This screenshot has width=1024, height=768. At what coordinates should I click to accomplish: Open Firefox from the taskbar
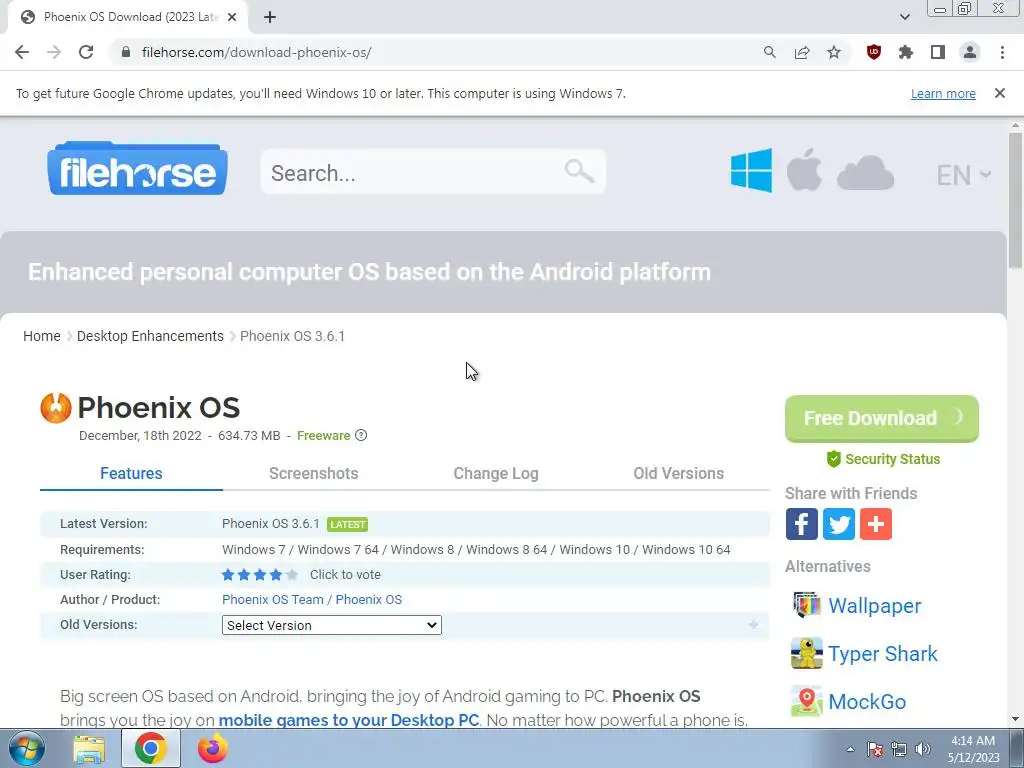[x=212, y=748]
